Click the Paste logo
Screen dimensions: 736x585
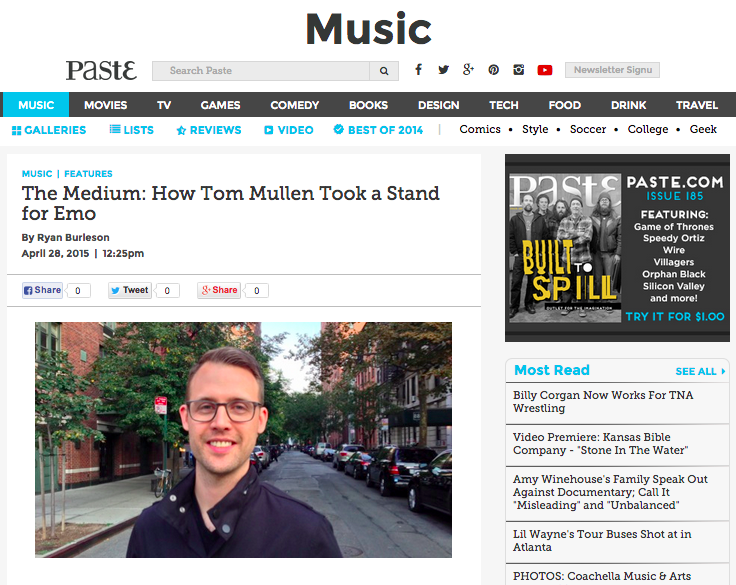pyautogui.click(x=101, y=70)
